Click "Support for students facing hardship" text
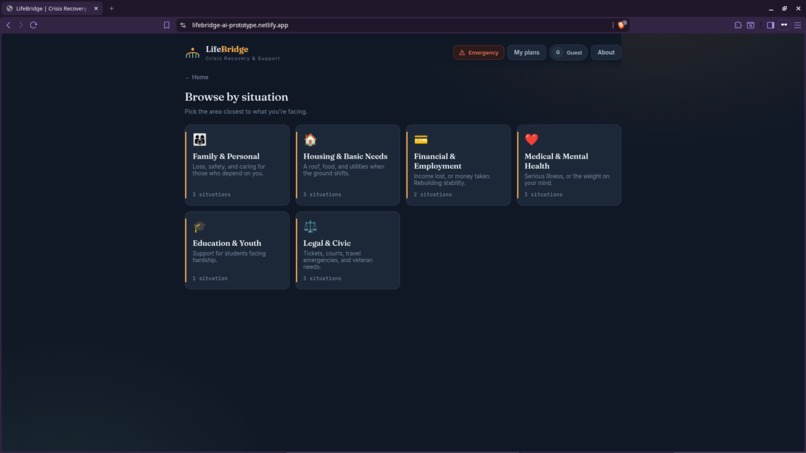806x453 pixels. tap(229, 257)
